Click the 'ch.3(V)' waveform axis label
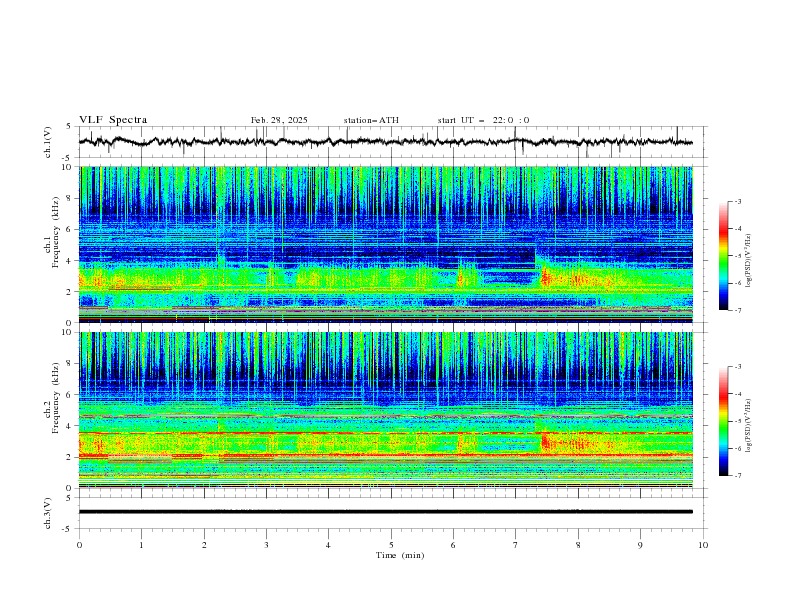Screen dimensions: 792x612 48,513
